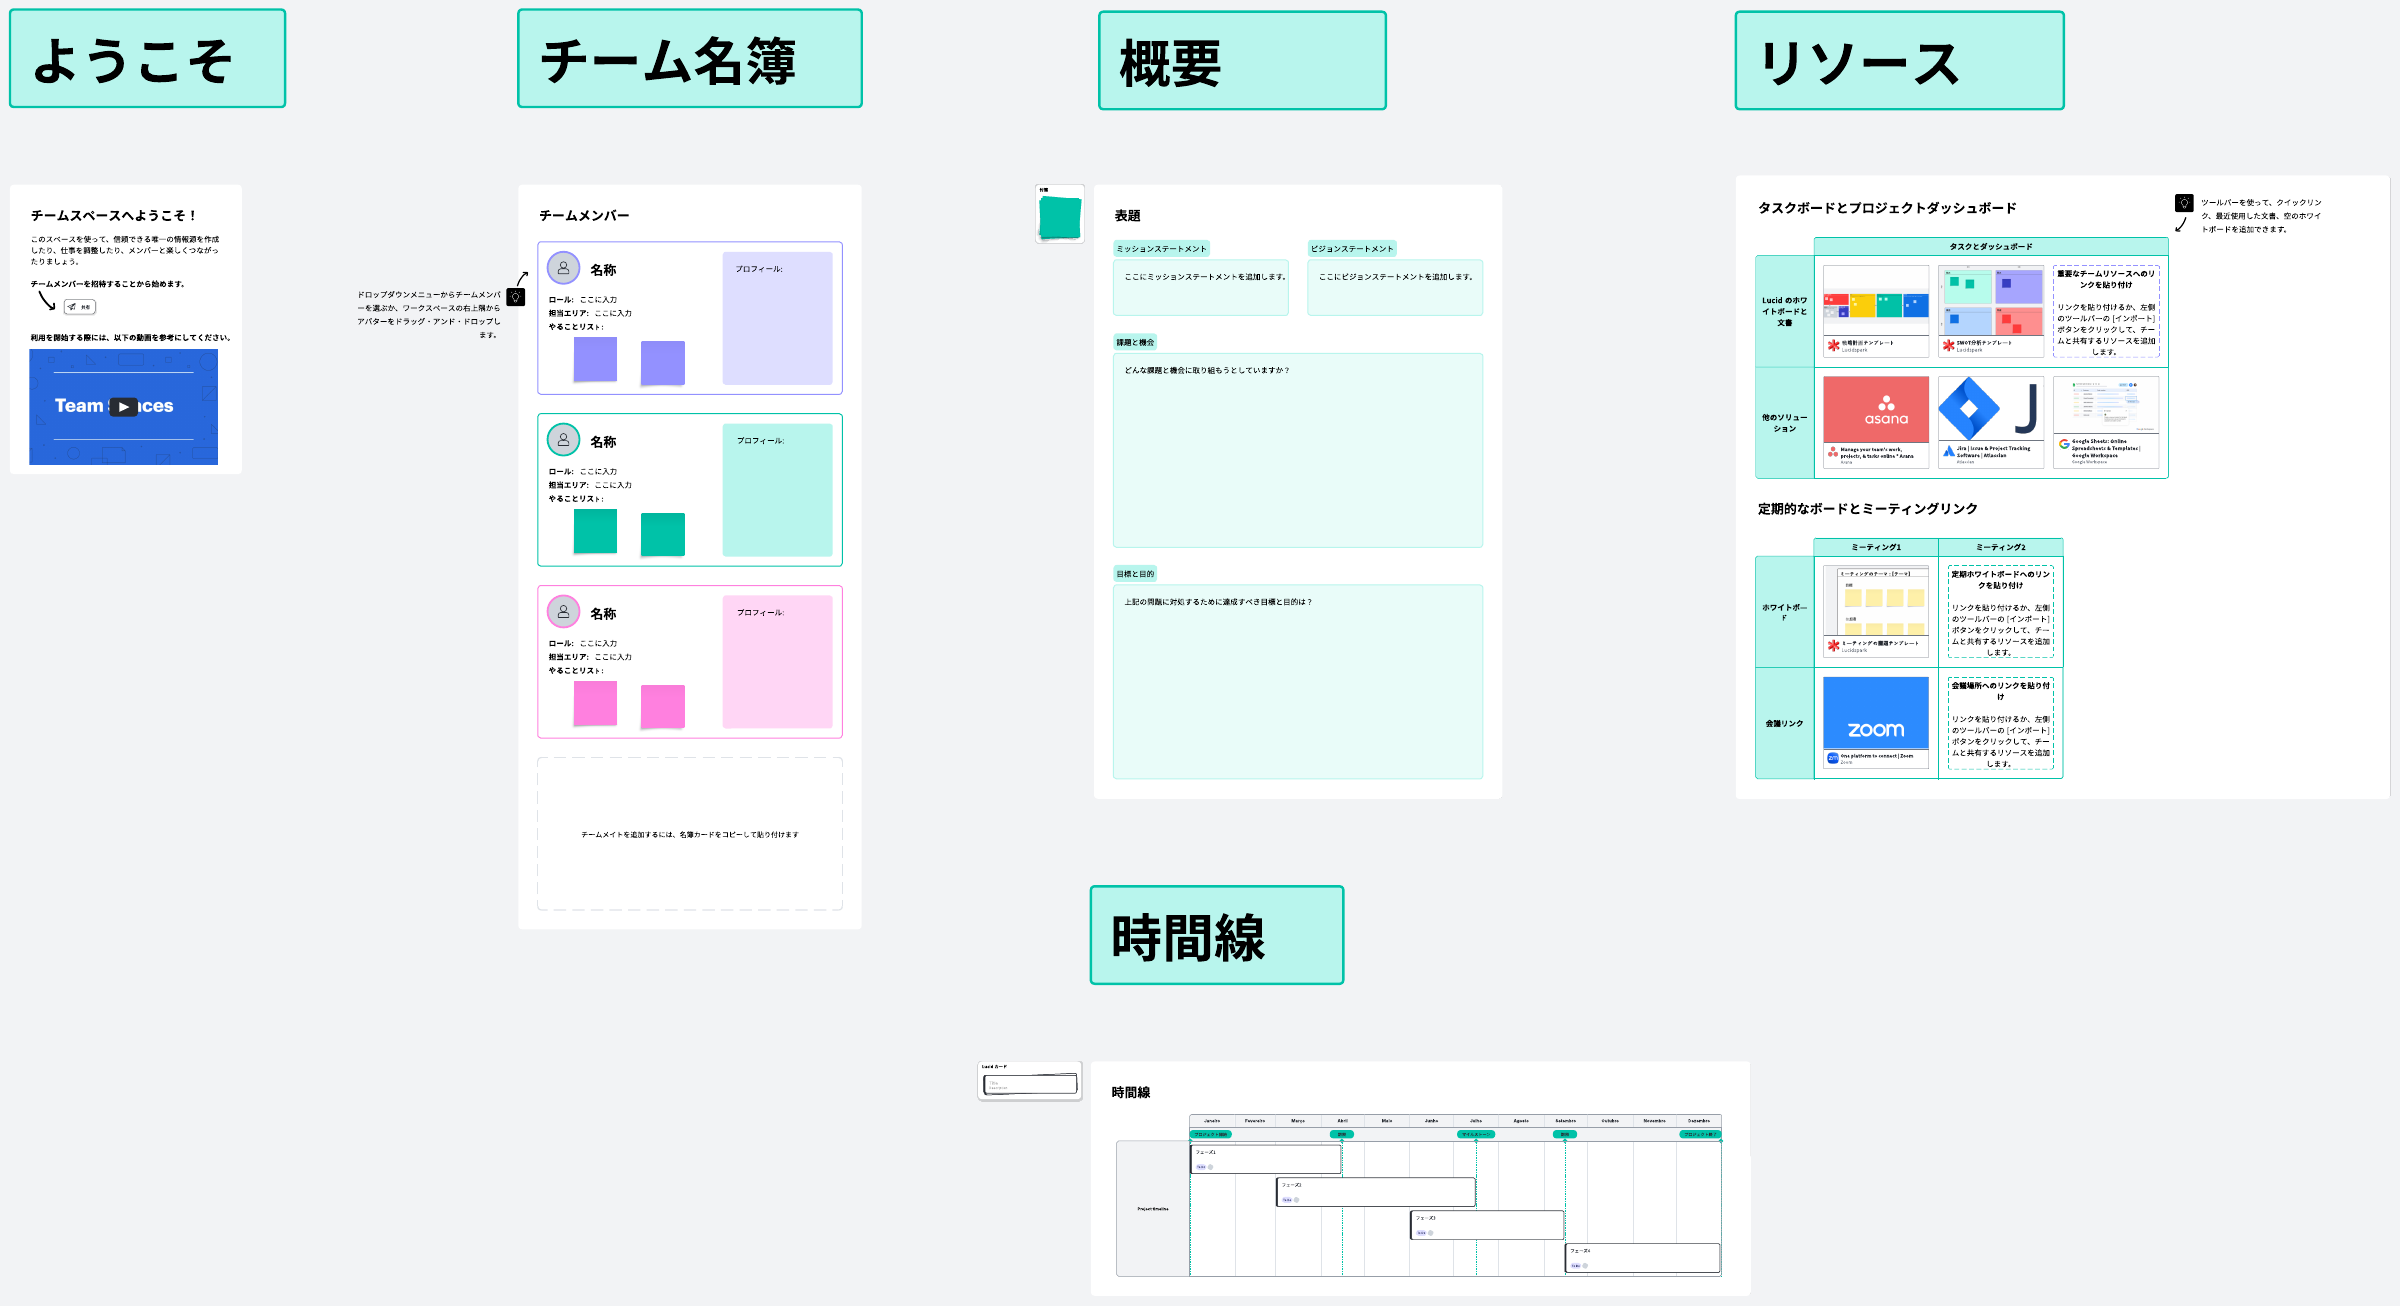Screen dimensions: 2400x1306
Task: Open the Zoom meeting link card
Action: 1876,721
